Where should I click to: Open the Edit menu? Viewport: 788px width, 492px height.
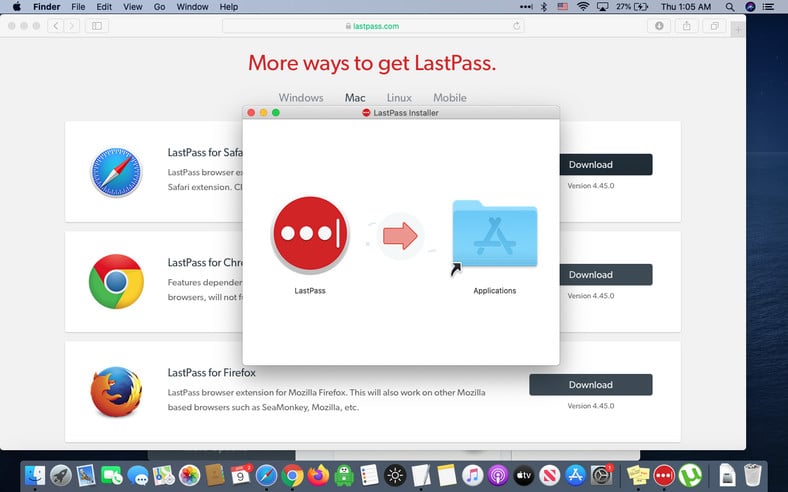104,7
